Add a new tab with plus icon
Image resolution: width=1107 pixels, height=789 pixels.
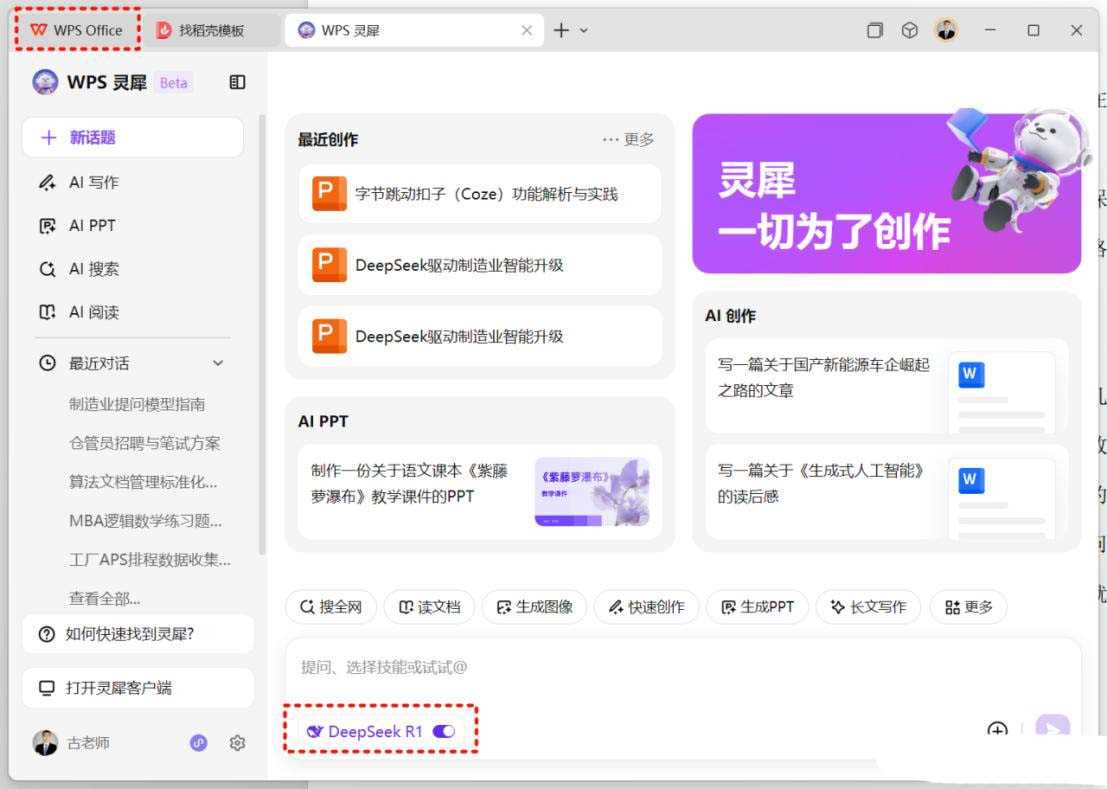coord(561,30)
